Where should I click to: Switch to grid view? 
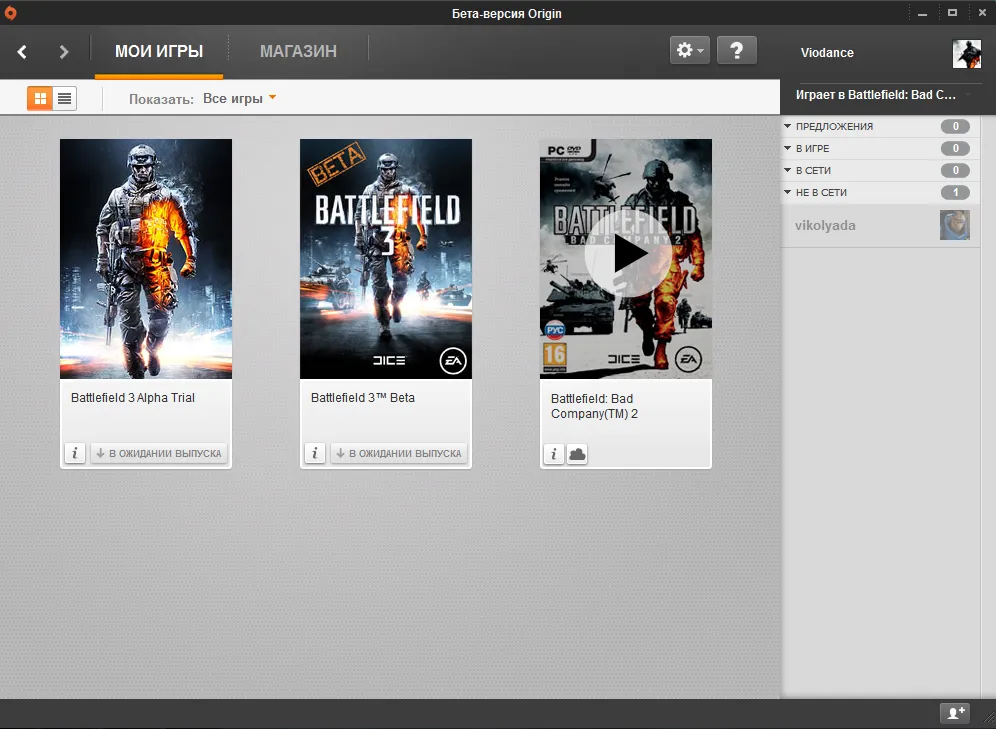(40, 98)
